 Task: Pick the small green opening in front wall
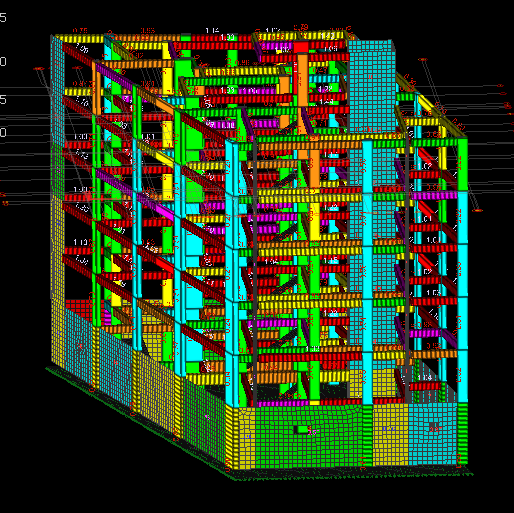tap(303, 429)
